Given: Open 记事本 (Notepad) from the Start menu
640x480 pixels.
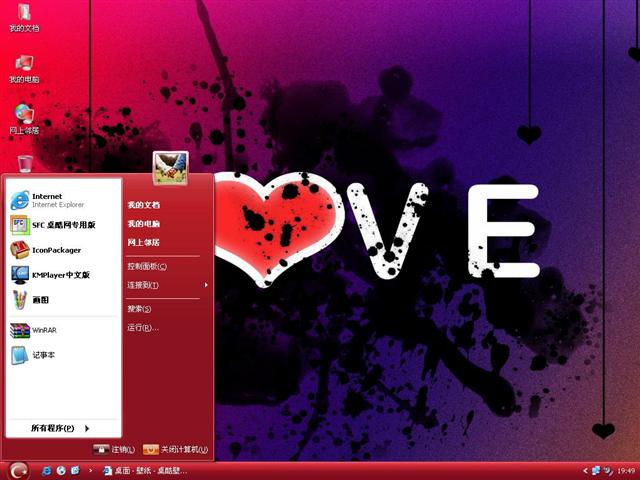Looking at the screenshot, I should pos(64,355).
